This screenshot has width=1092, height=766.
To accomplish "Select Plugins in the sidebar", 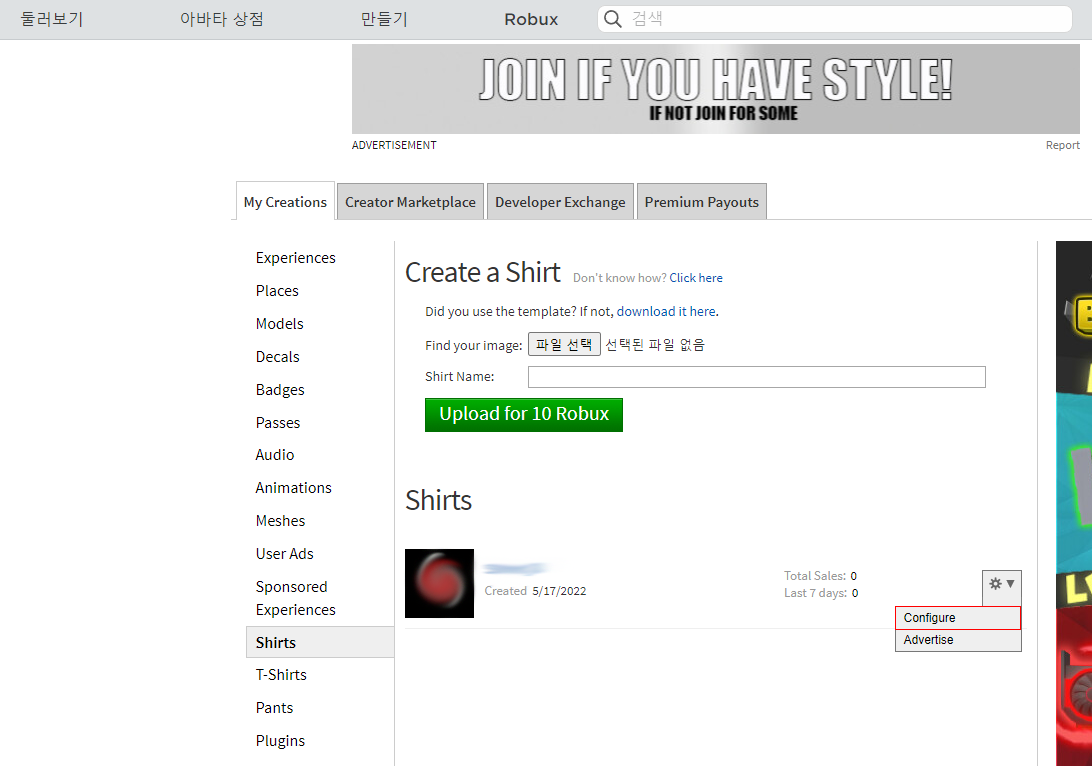I will point(280,741).
